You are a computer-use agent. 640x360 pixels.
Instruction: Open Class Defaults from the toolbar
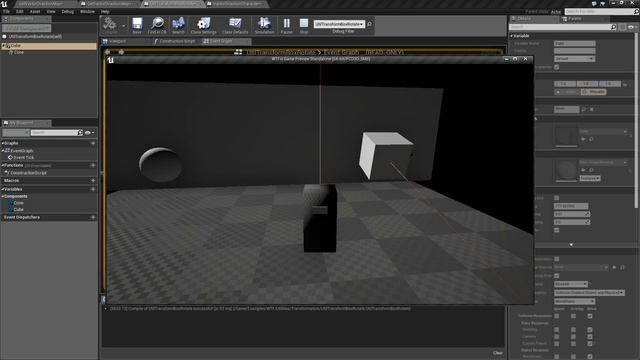(235, 24)
